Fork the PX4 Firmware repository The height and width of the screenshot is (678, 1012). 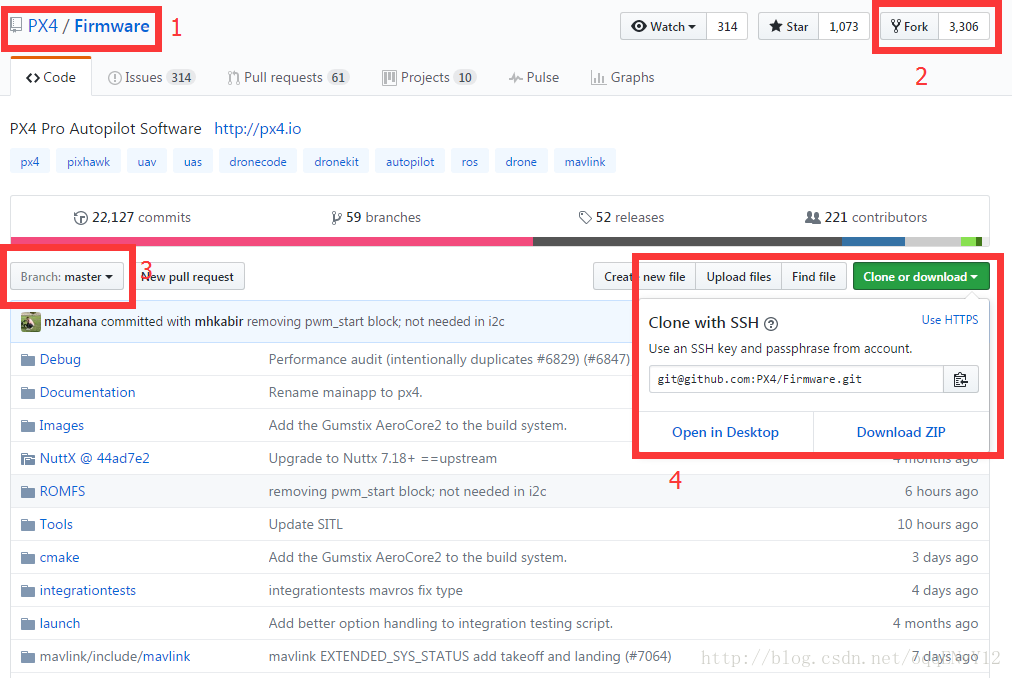point(909,26)
